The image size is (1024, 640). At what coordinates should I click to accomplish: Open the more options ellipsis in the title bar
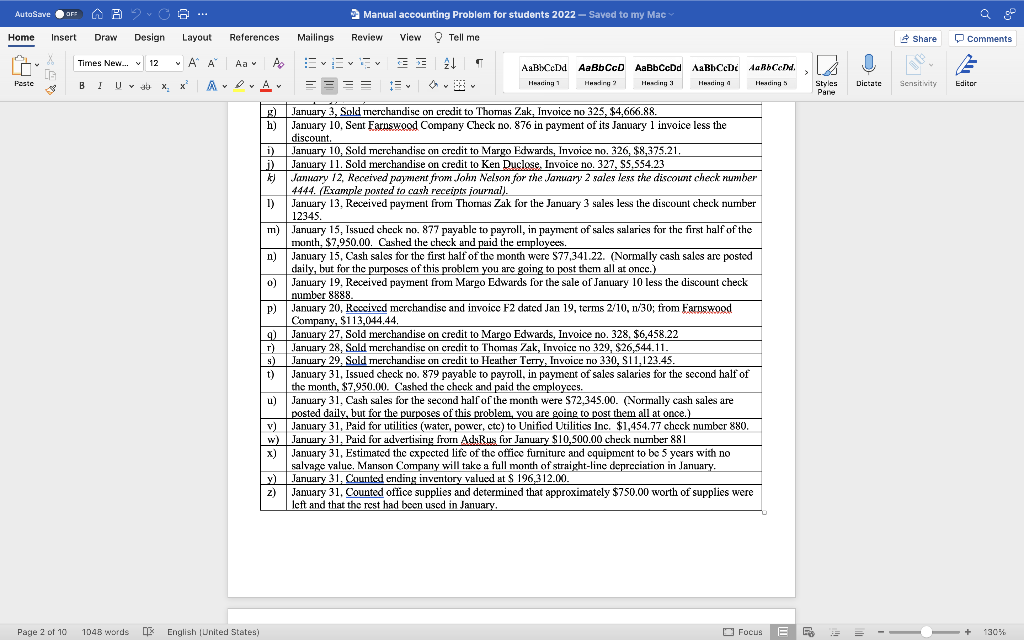tap(202, 14)
